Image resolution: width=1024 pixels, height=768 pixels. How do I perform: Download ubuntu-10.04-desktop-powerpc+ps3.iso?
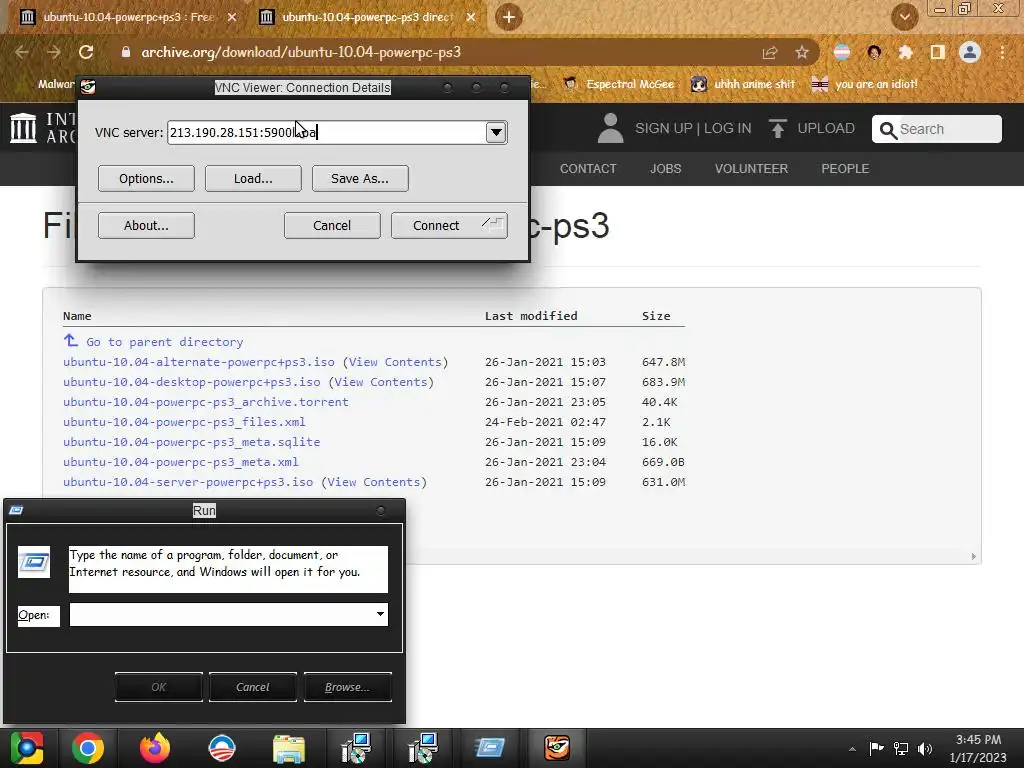[191, 382]
